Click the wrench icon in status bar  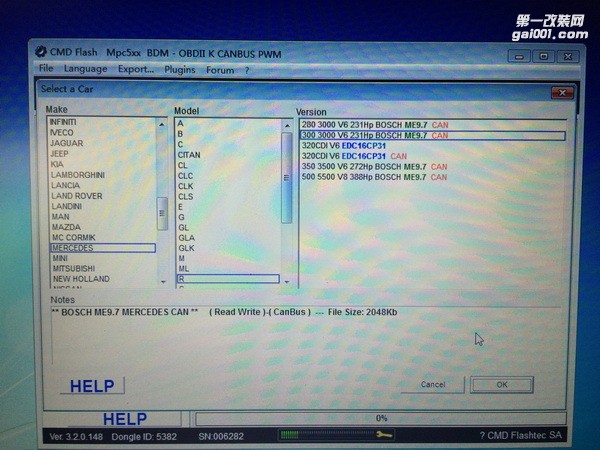click(x=384, y=435)
